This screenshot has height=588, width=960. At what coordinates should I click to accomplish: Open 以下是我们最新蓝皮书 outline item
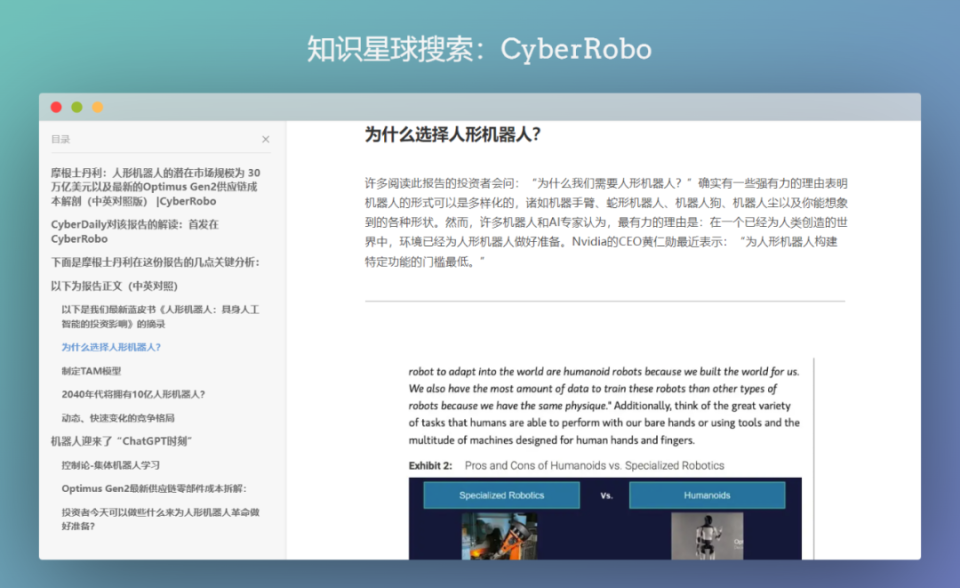tap(160, 317)
